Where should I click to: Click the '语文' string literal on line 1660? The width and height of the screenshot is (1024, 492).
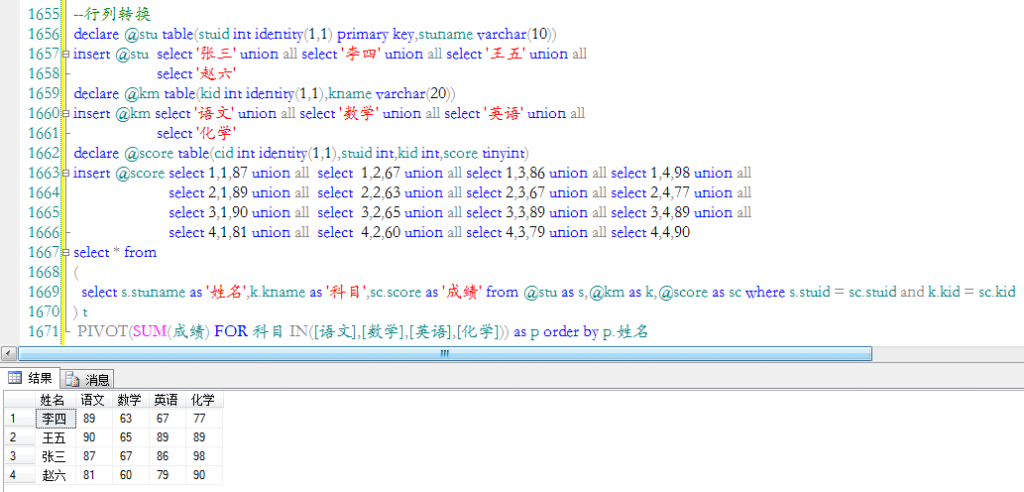tap(215, 114)
